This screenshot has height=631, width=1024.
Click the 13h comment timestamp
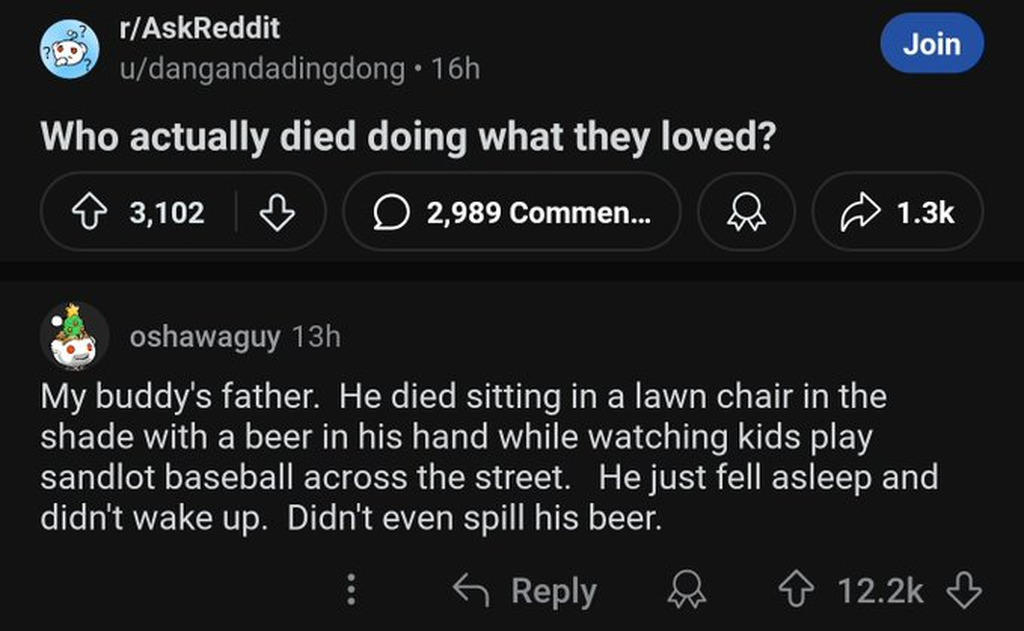click(x=316, y=337)
